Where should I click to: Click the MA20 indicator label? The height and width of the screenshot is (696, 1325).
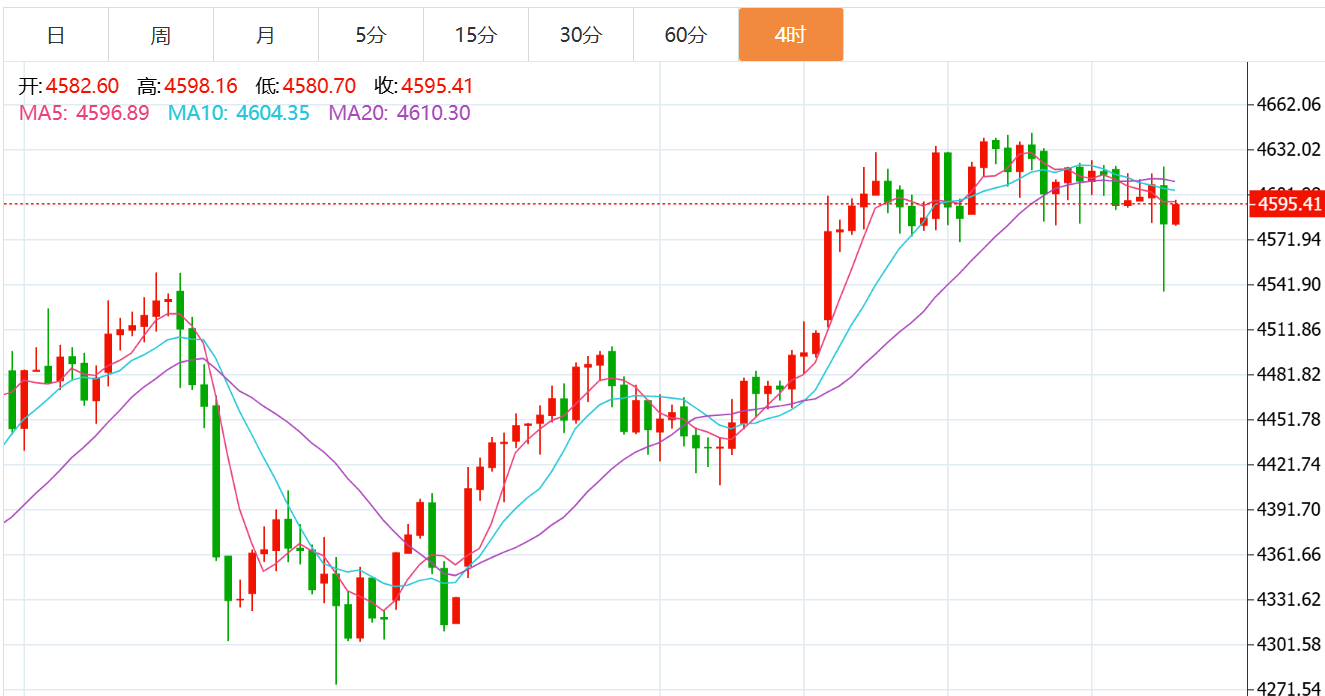399,113
